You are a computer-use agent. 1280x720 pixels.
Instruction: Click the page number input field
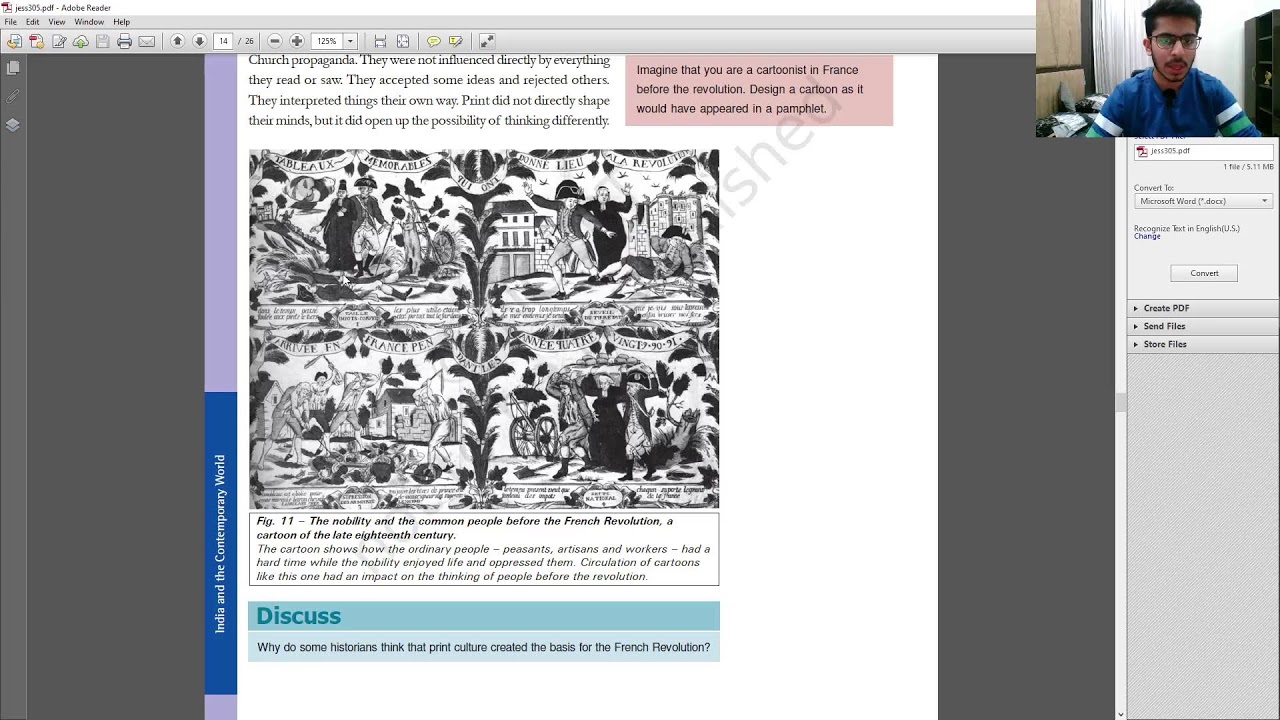coord(223,41)
